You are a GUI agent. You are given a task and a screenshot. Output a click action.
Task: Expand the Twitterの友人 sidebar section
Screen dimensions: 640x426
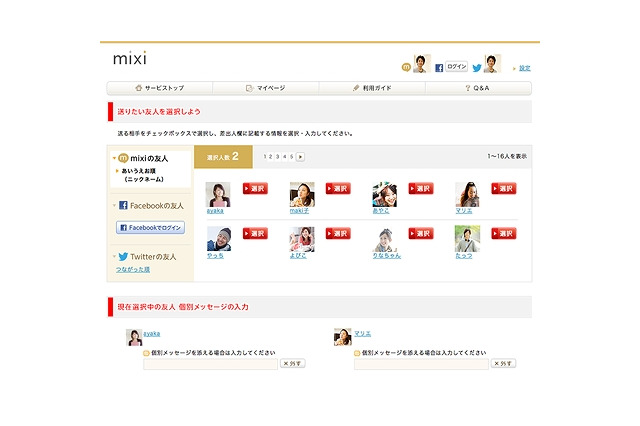coord(114,257)
